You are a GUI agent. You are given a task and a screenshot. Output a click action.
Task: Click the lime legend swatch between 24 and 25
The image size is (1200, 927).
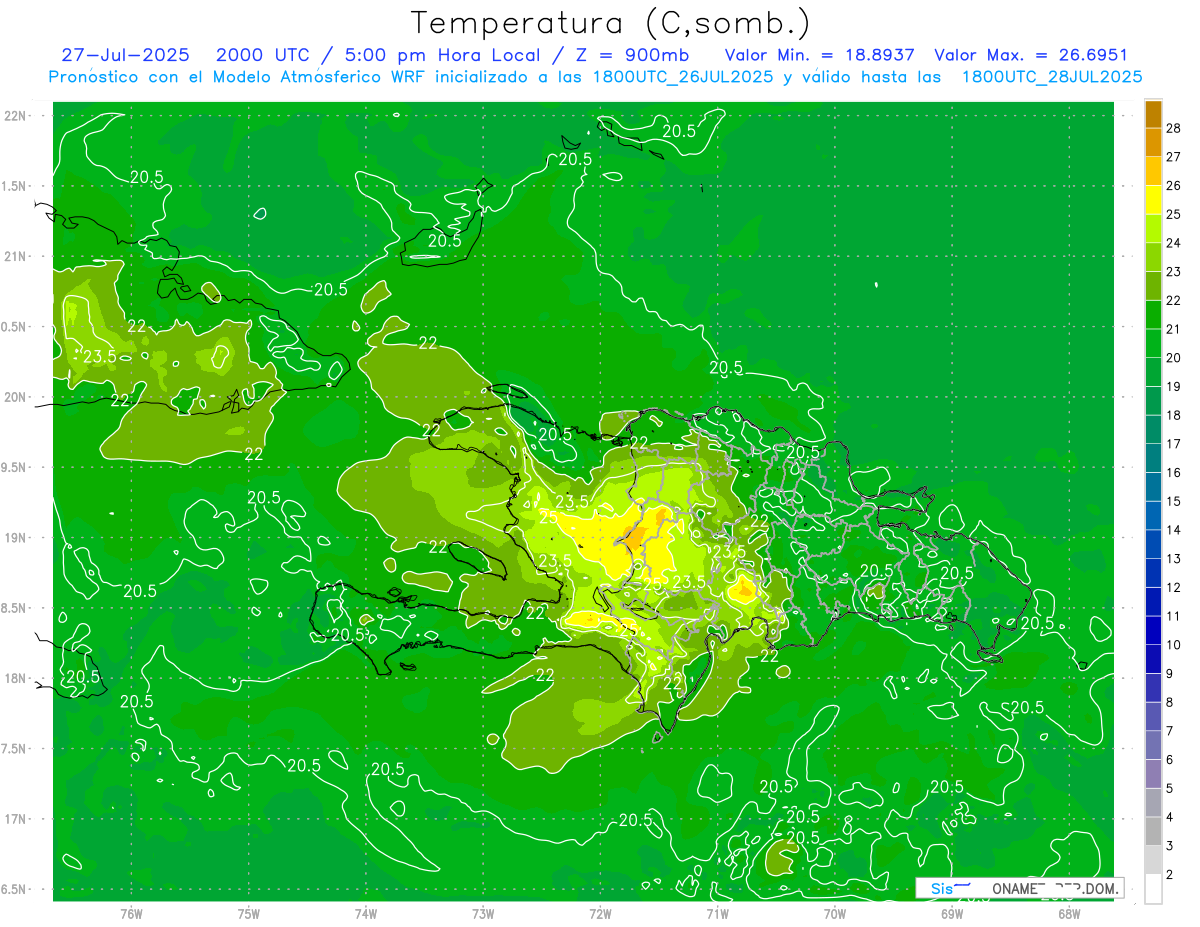click(1154, 229)
